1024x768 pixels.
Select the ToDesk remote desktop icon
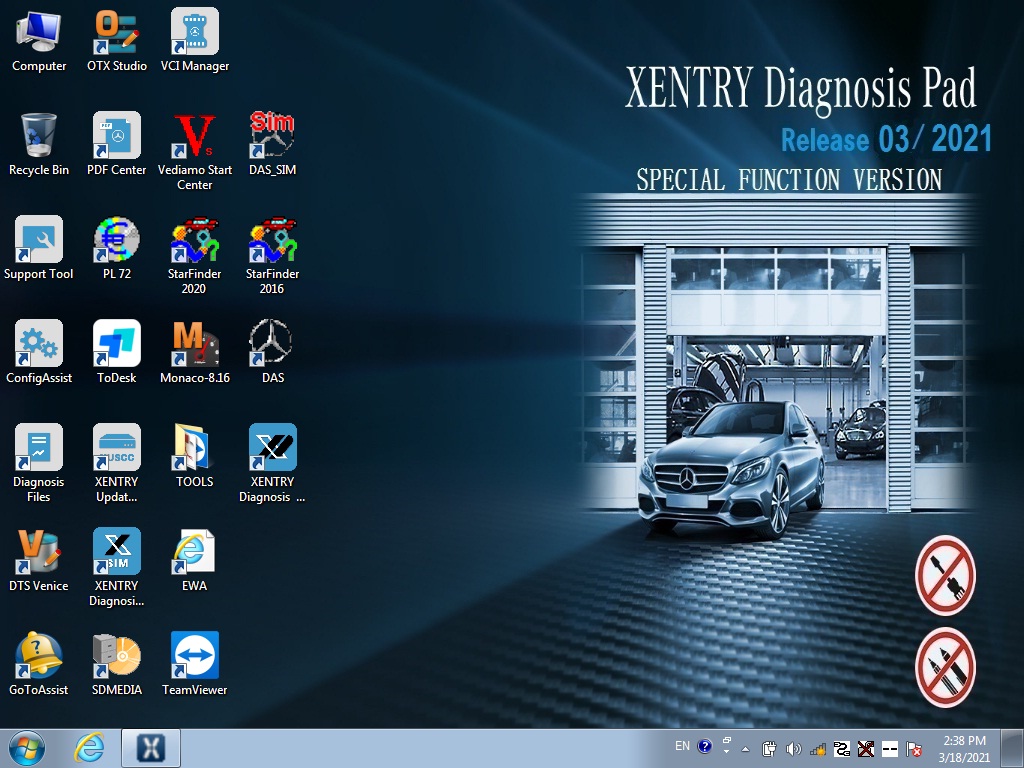[x=117, y=352]
